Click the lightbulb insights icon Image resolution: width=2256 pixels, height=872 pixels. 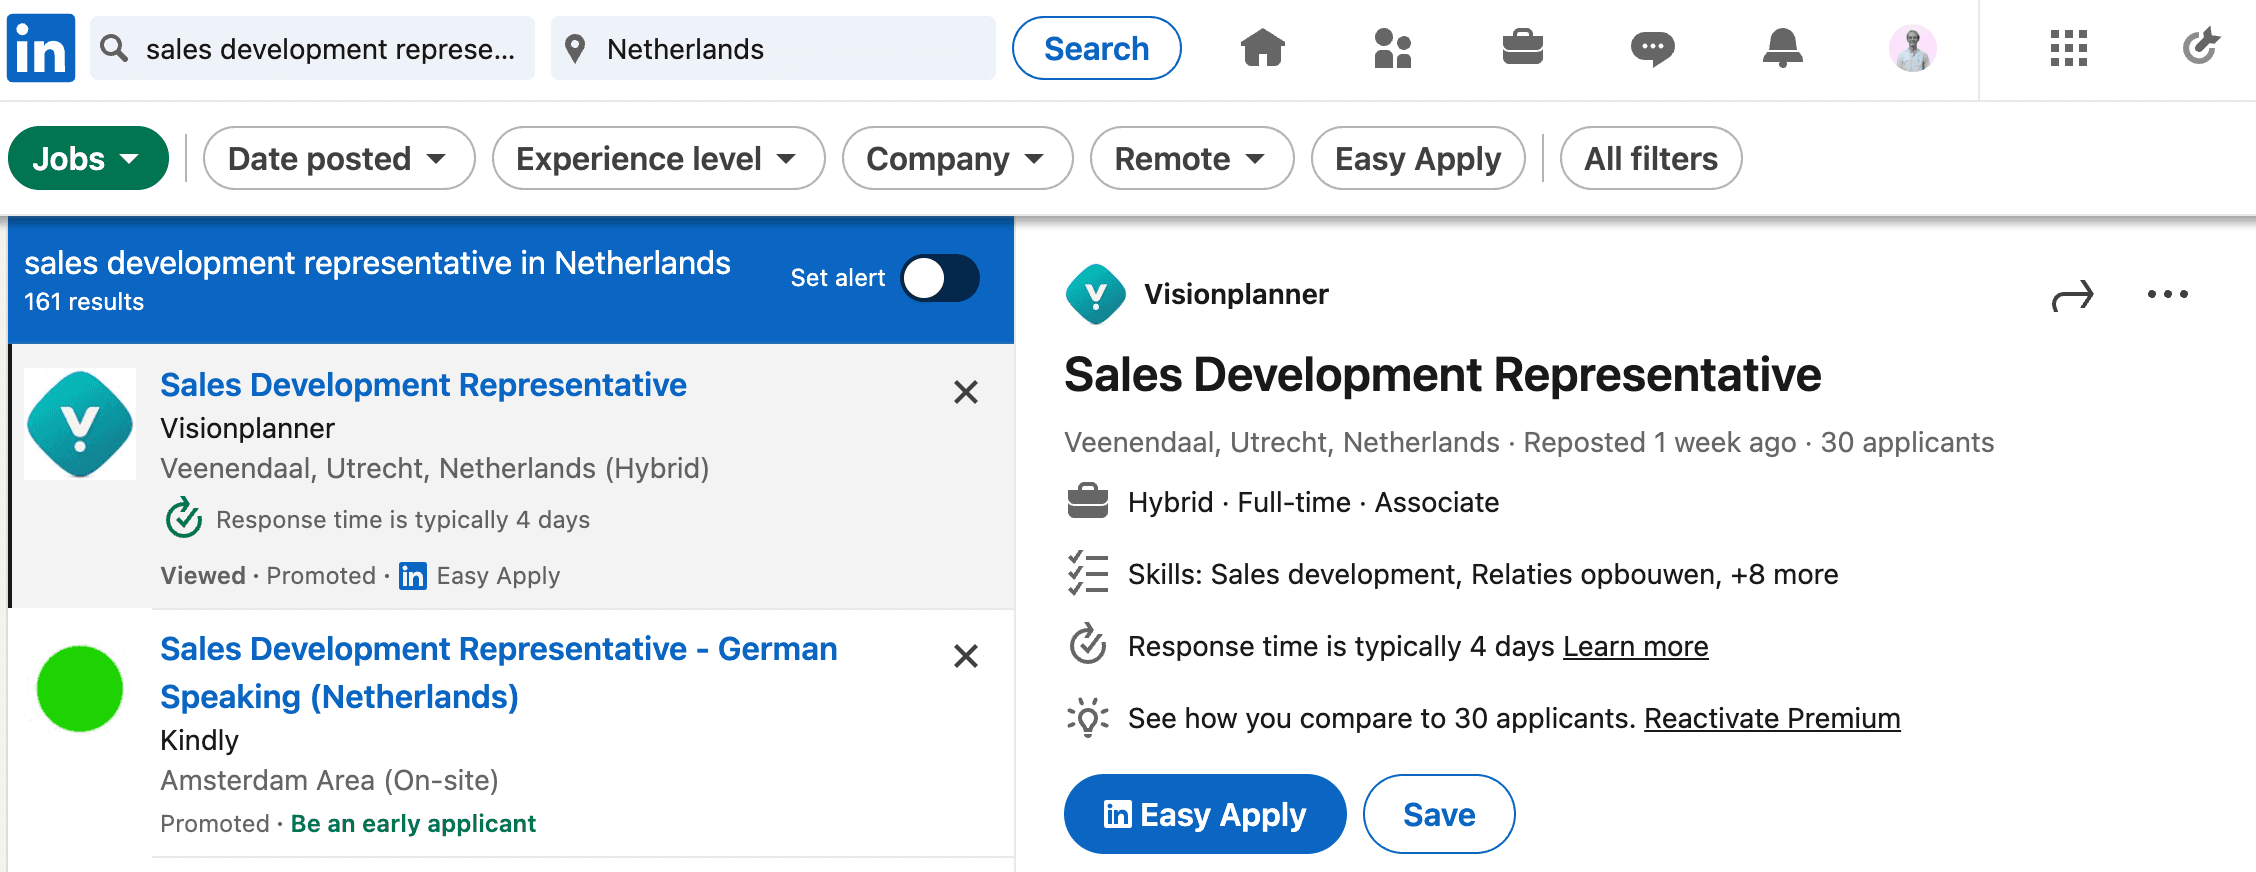[1088, 718]
